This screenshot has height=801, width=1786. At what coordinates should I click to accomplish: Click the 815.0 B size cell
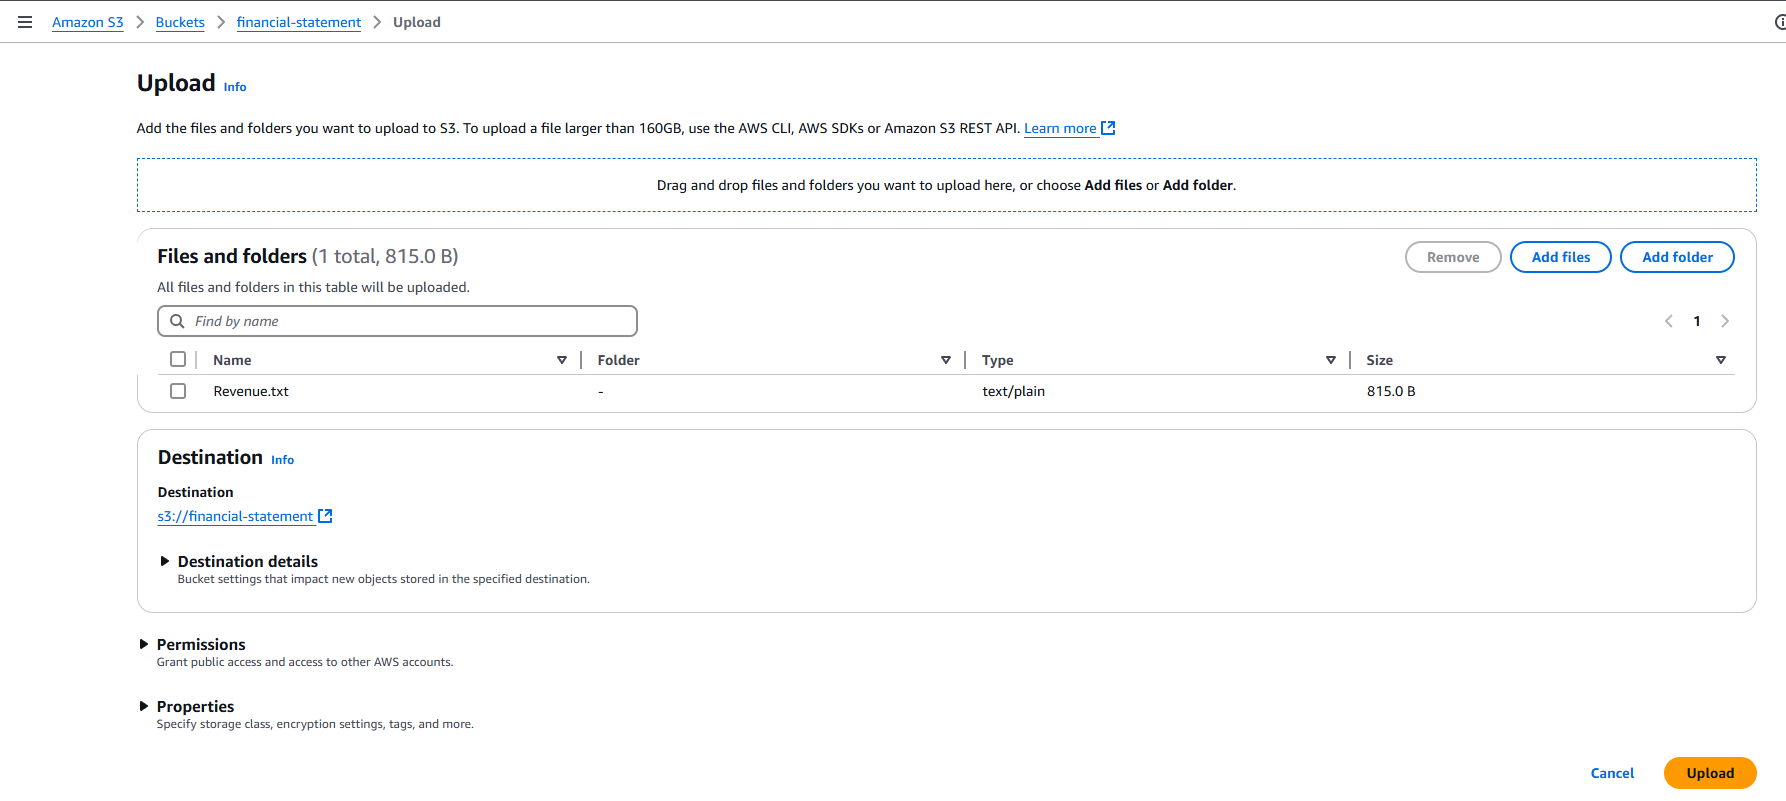click(1391, 391)
